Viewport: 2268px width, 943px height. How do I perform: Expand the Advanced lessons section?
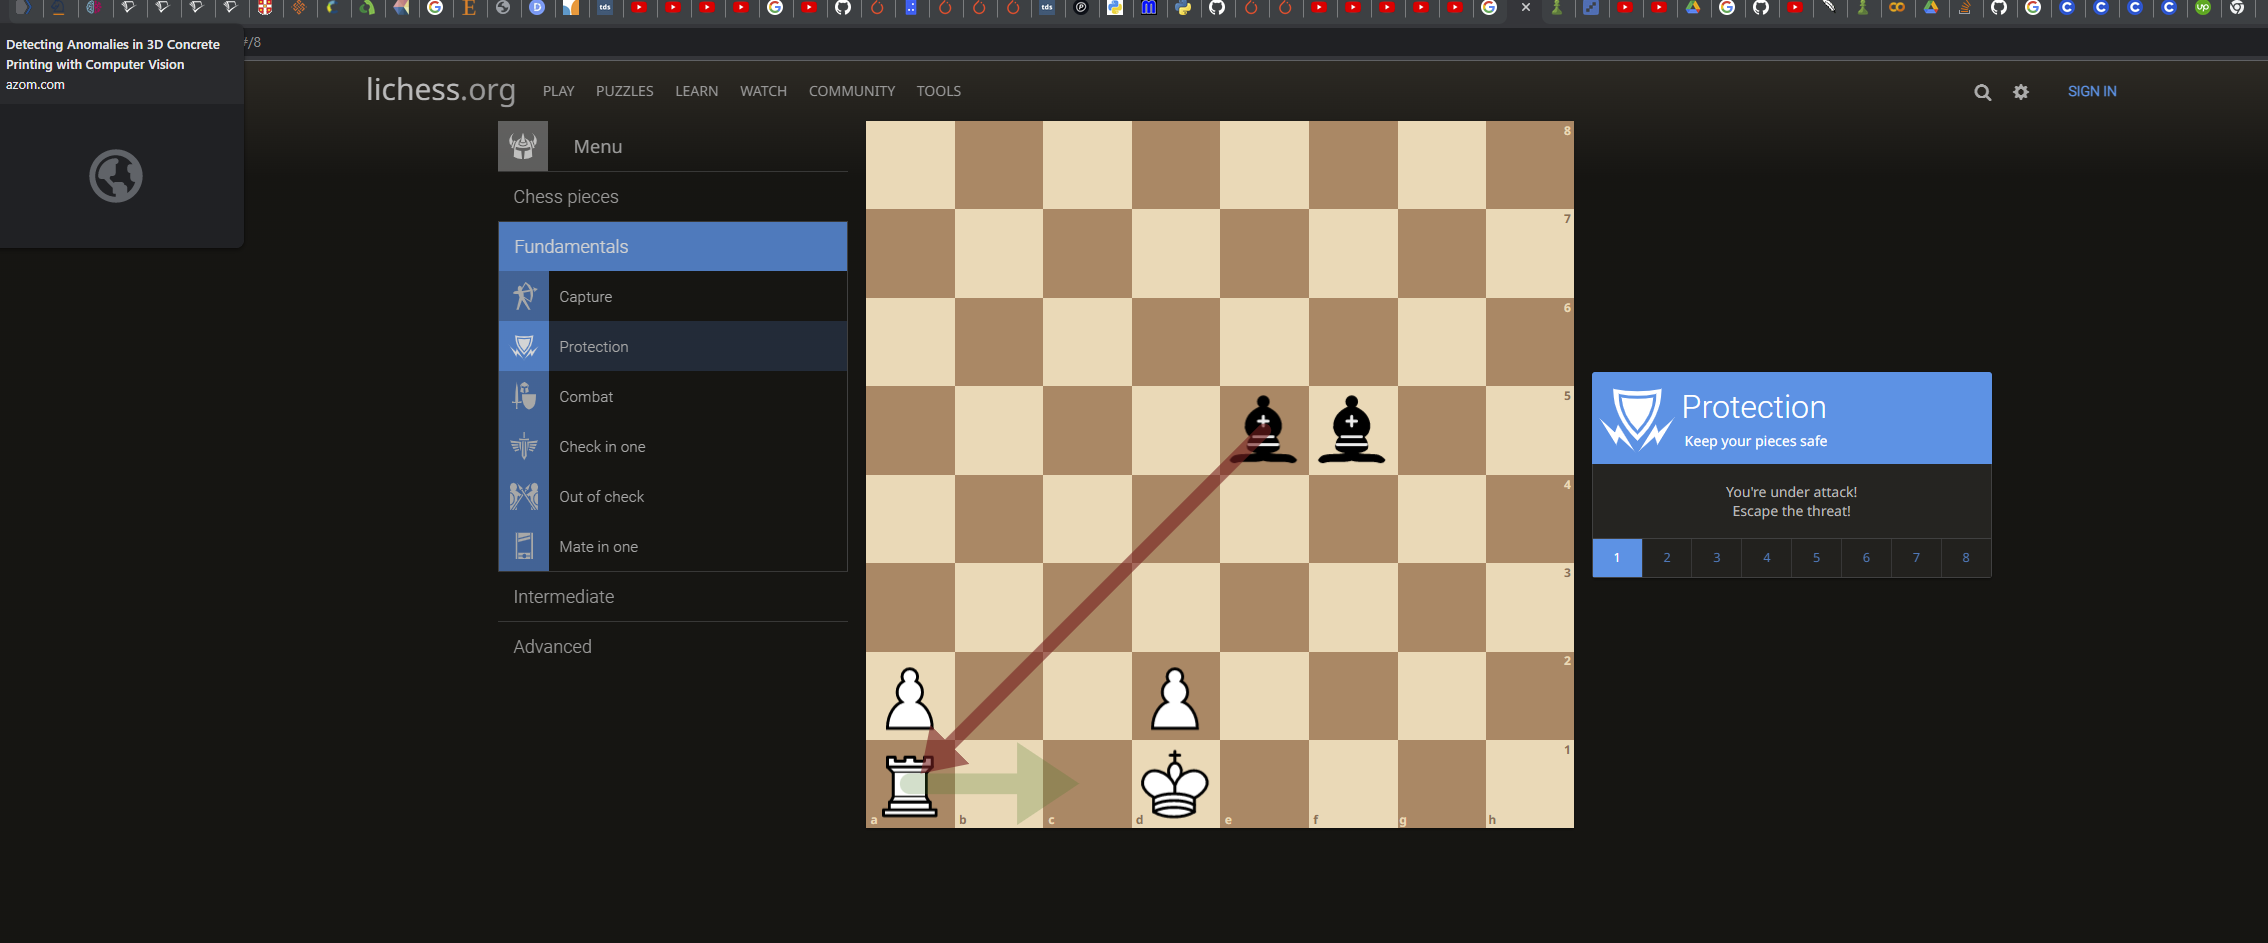point(552,646)
